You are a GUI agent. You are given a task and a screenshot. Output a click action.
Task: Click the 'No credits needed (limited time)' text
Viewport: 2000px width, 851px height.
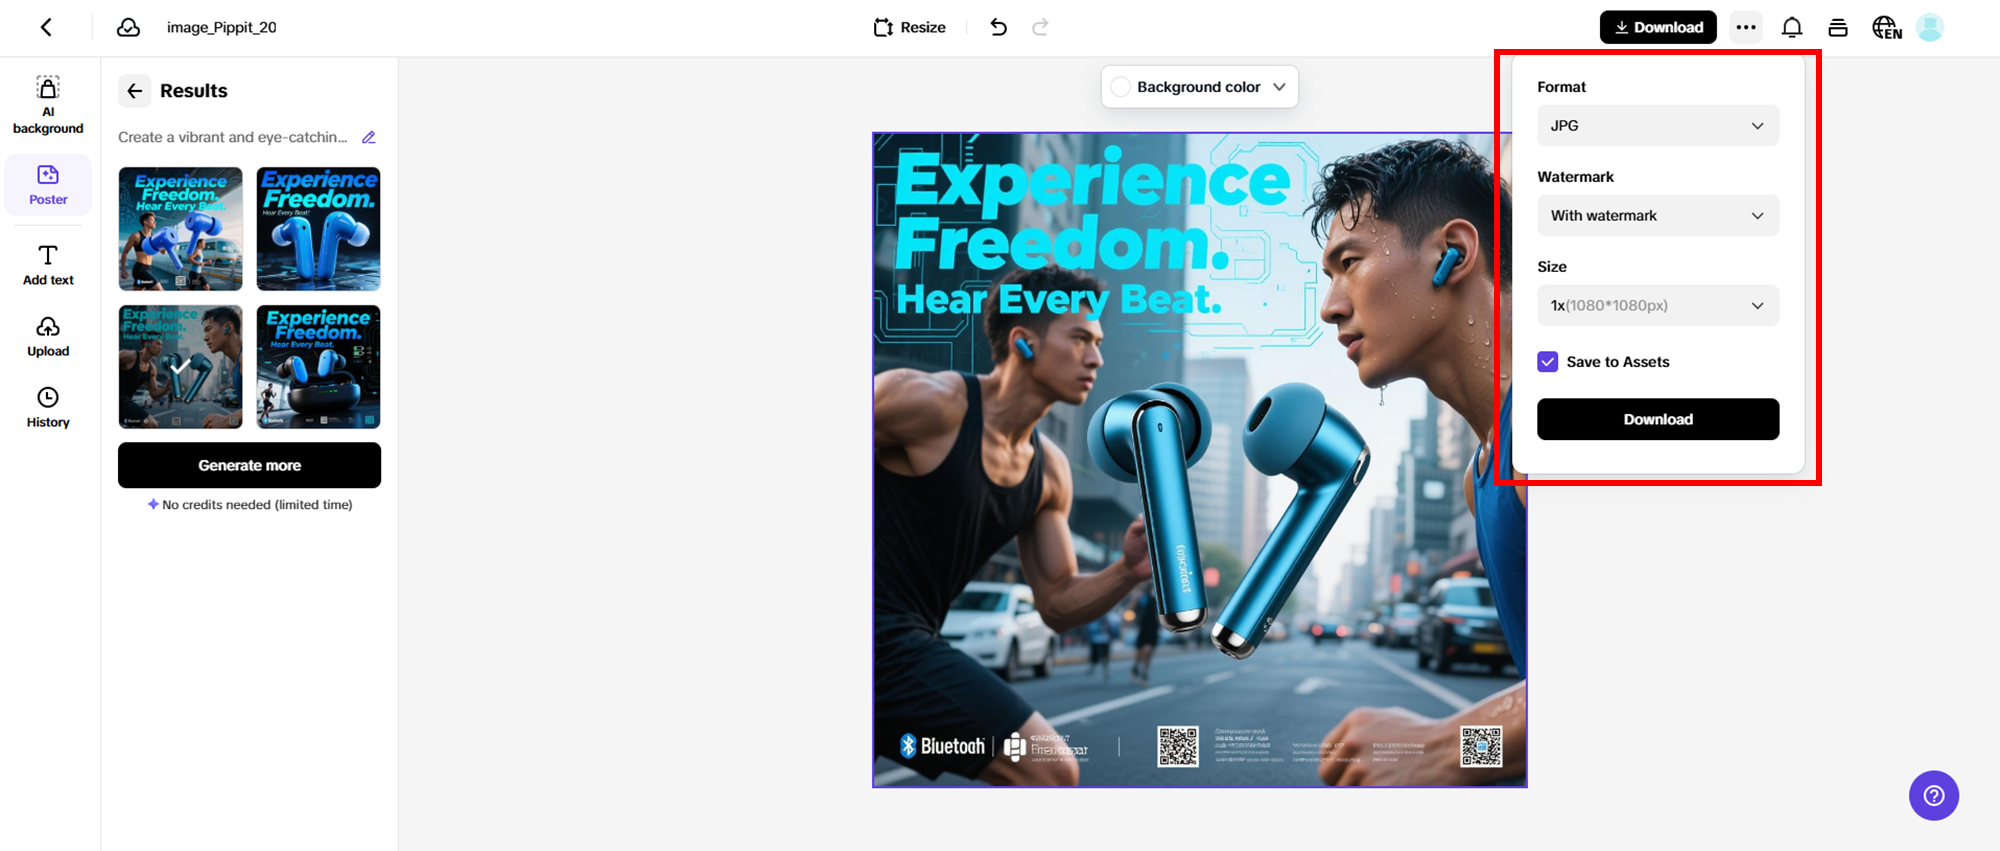coord(257,505)
